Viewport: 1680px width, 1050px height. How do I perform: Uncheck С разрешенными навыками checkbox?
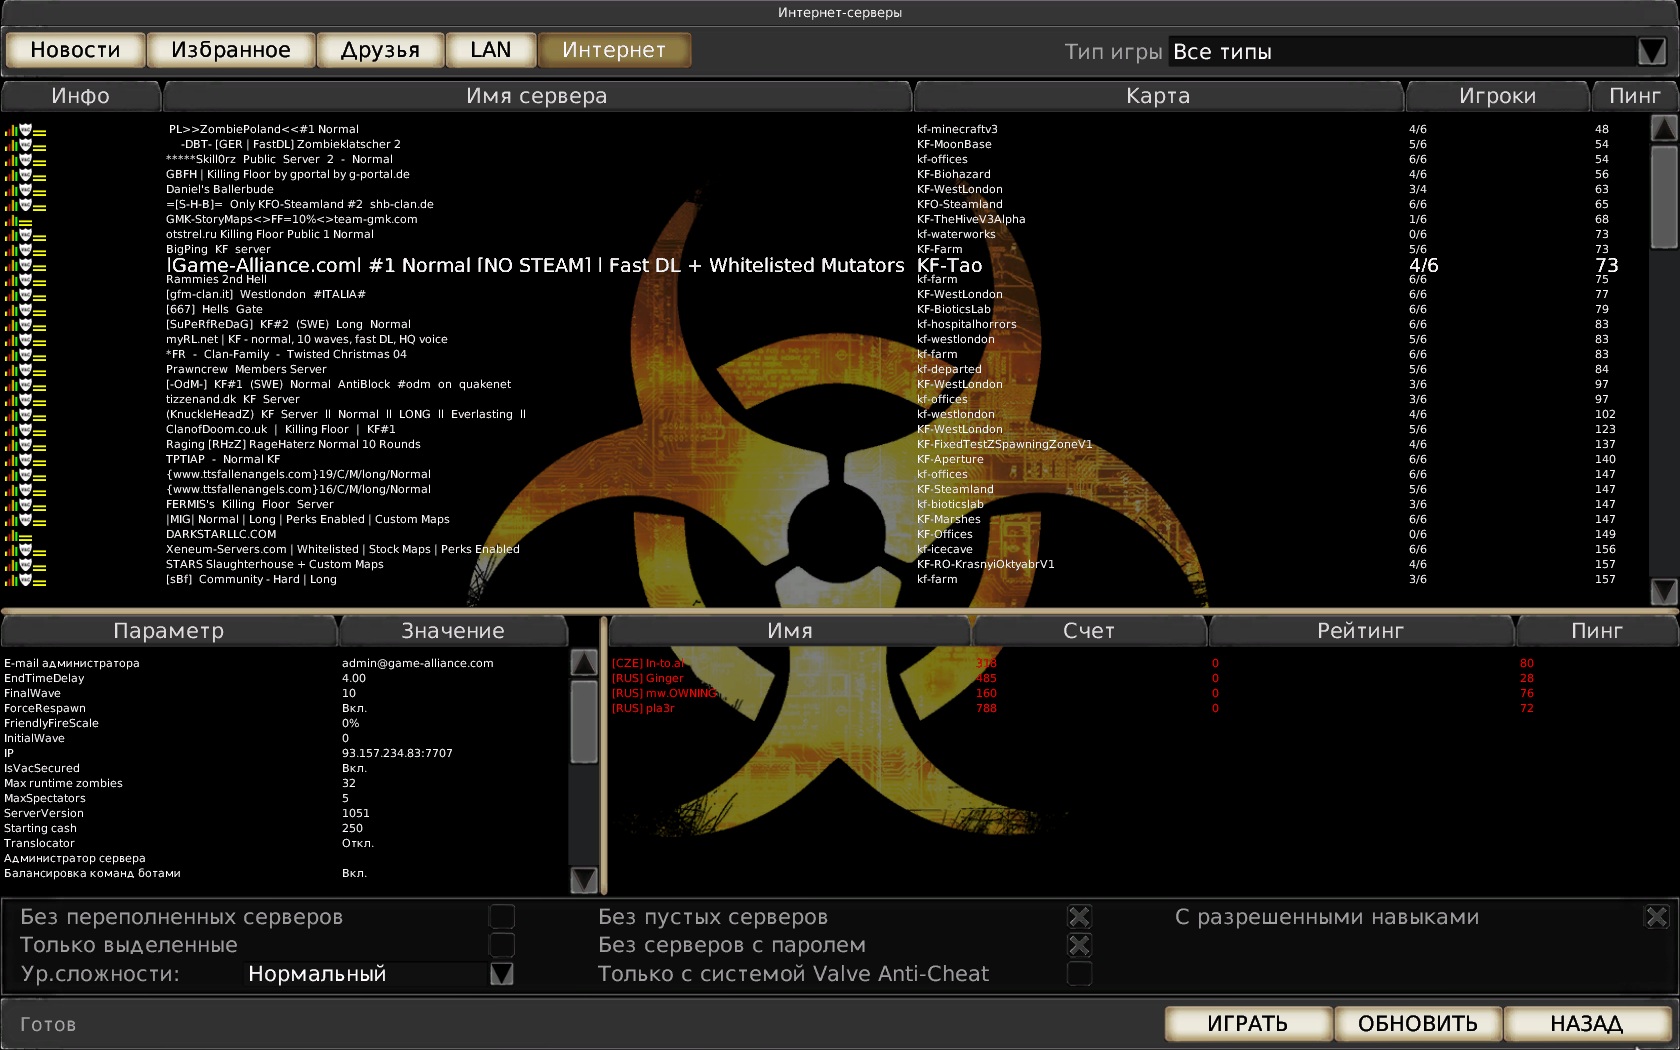coord(1657,917)
